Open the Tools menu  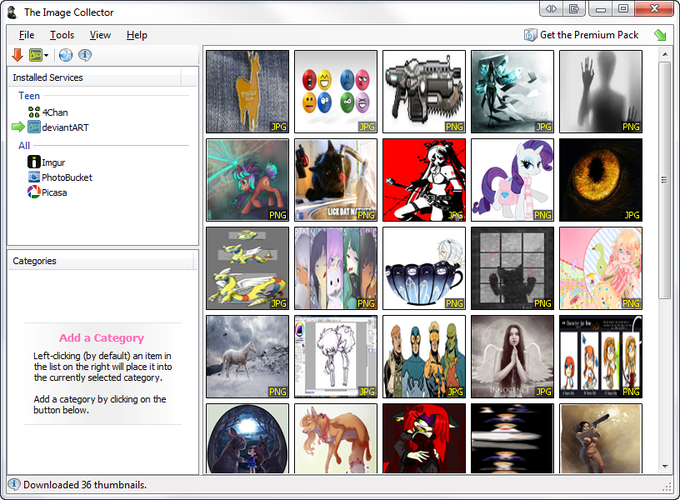pos(62,35)
